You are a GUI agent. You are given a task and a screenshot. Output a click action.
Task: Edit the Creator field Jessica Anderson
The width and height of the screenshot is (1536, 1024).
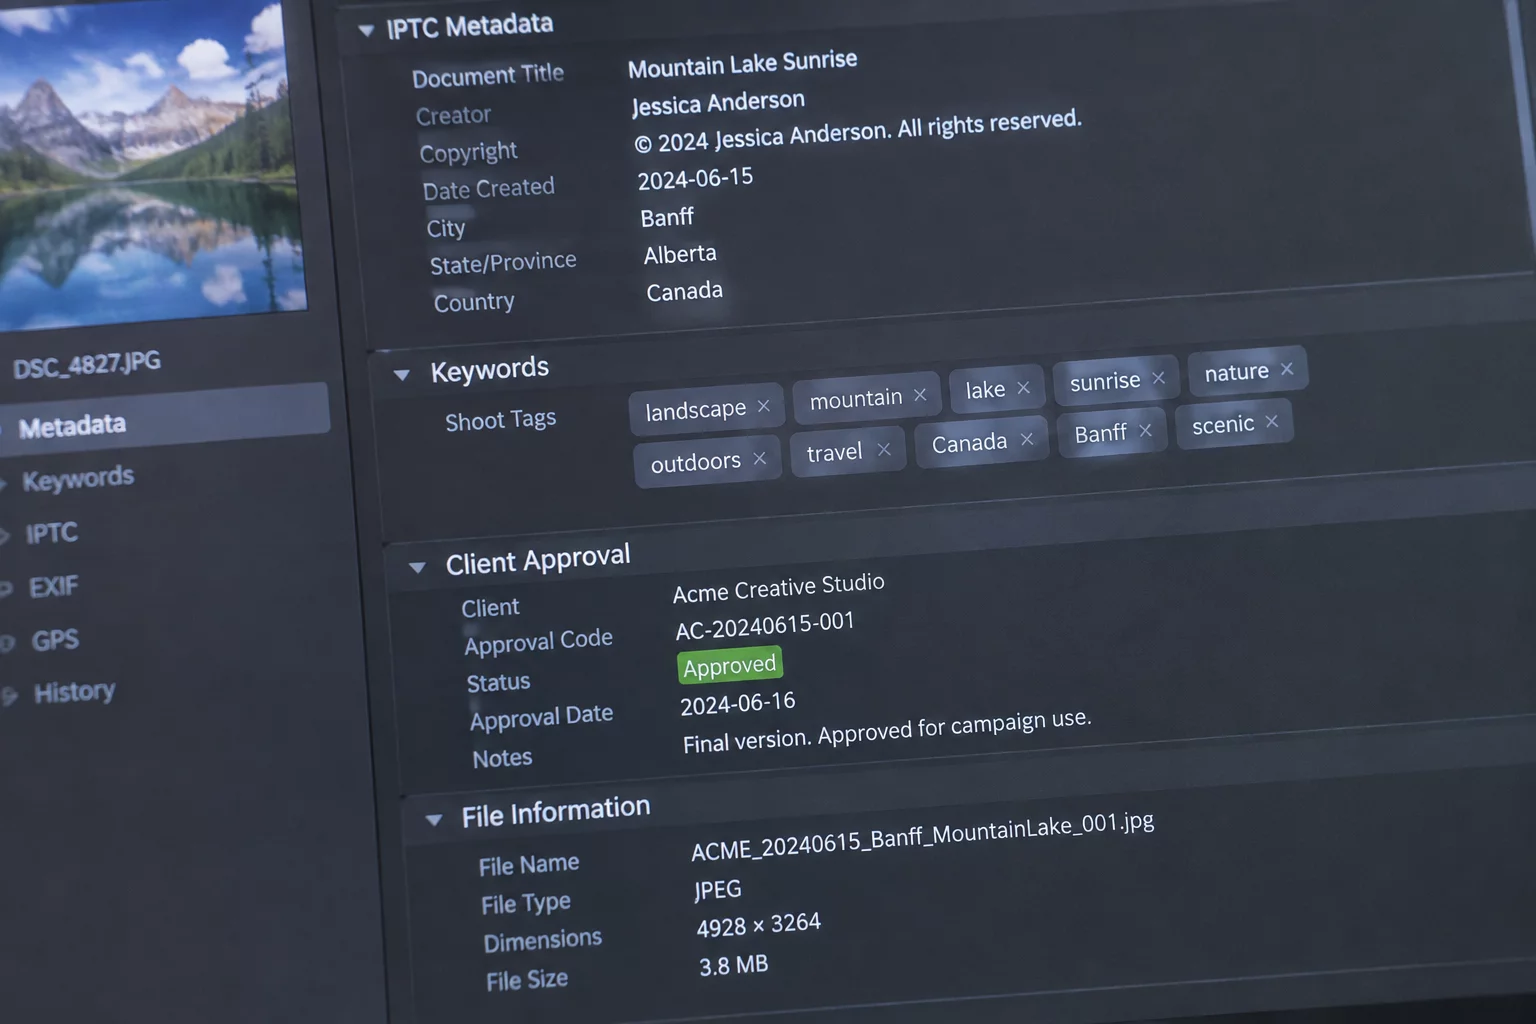click(718, 103)
